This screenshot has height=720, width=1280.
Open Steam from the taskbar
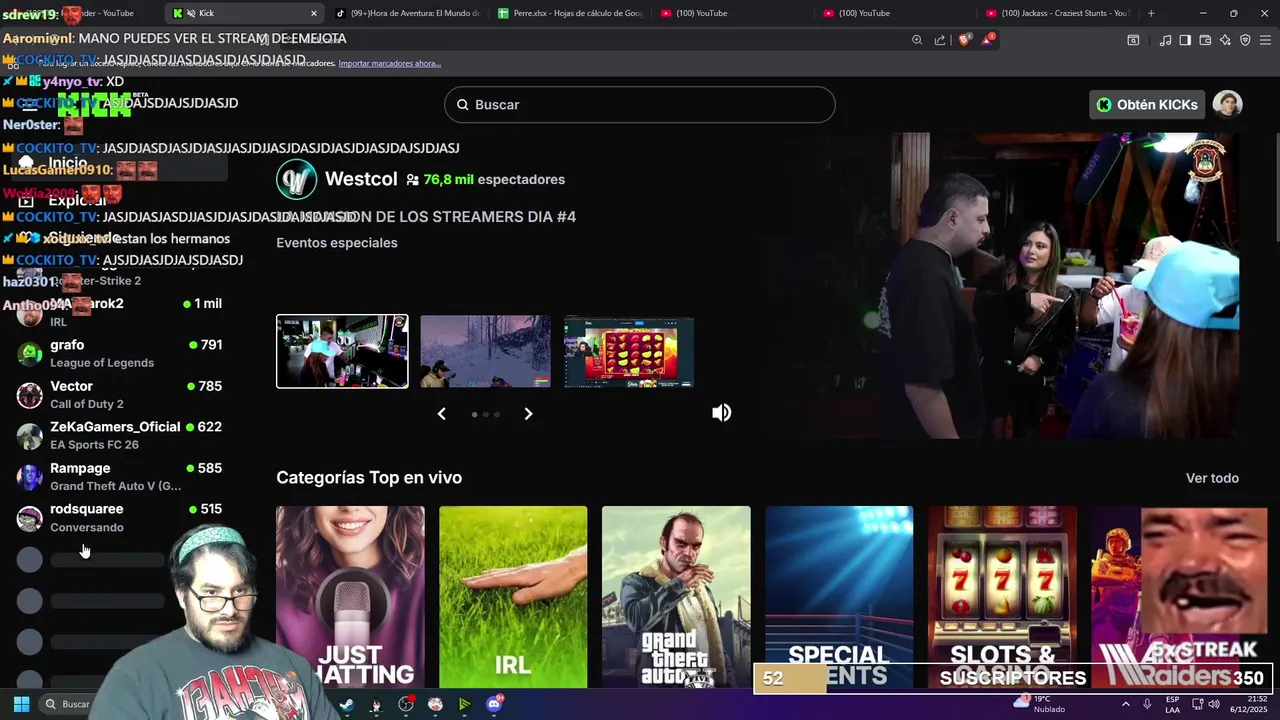[346, 704]
